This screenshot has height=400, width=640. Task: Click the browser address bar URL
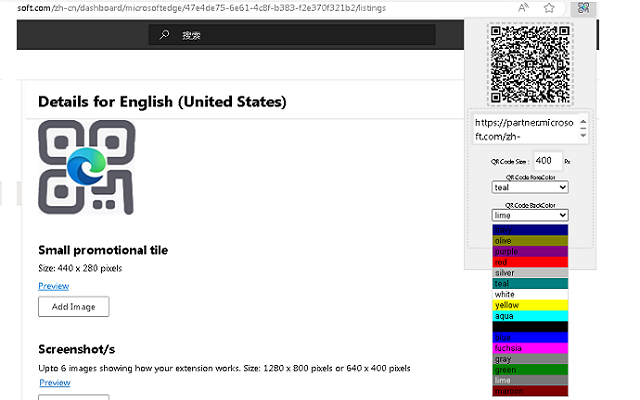pos(202,8)
